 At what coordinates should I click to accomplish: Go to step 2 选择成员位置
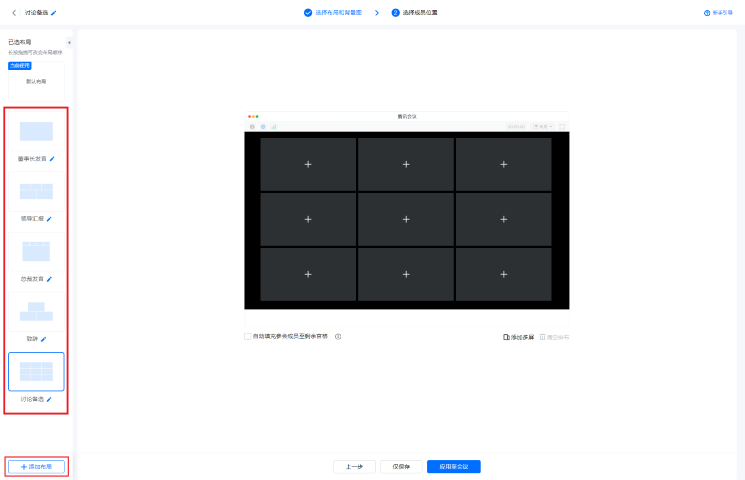tap(414, 13)
